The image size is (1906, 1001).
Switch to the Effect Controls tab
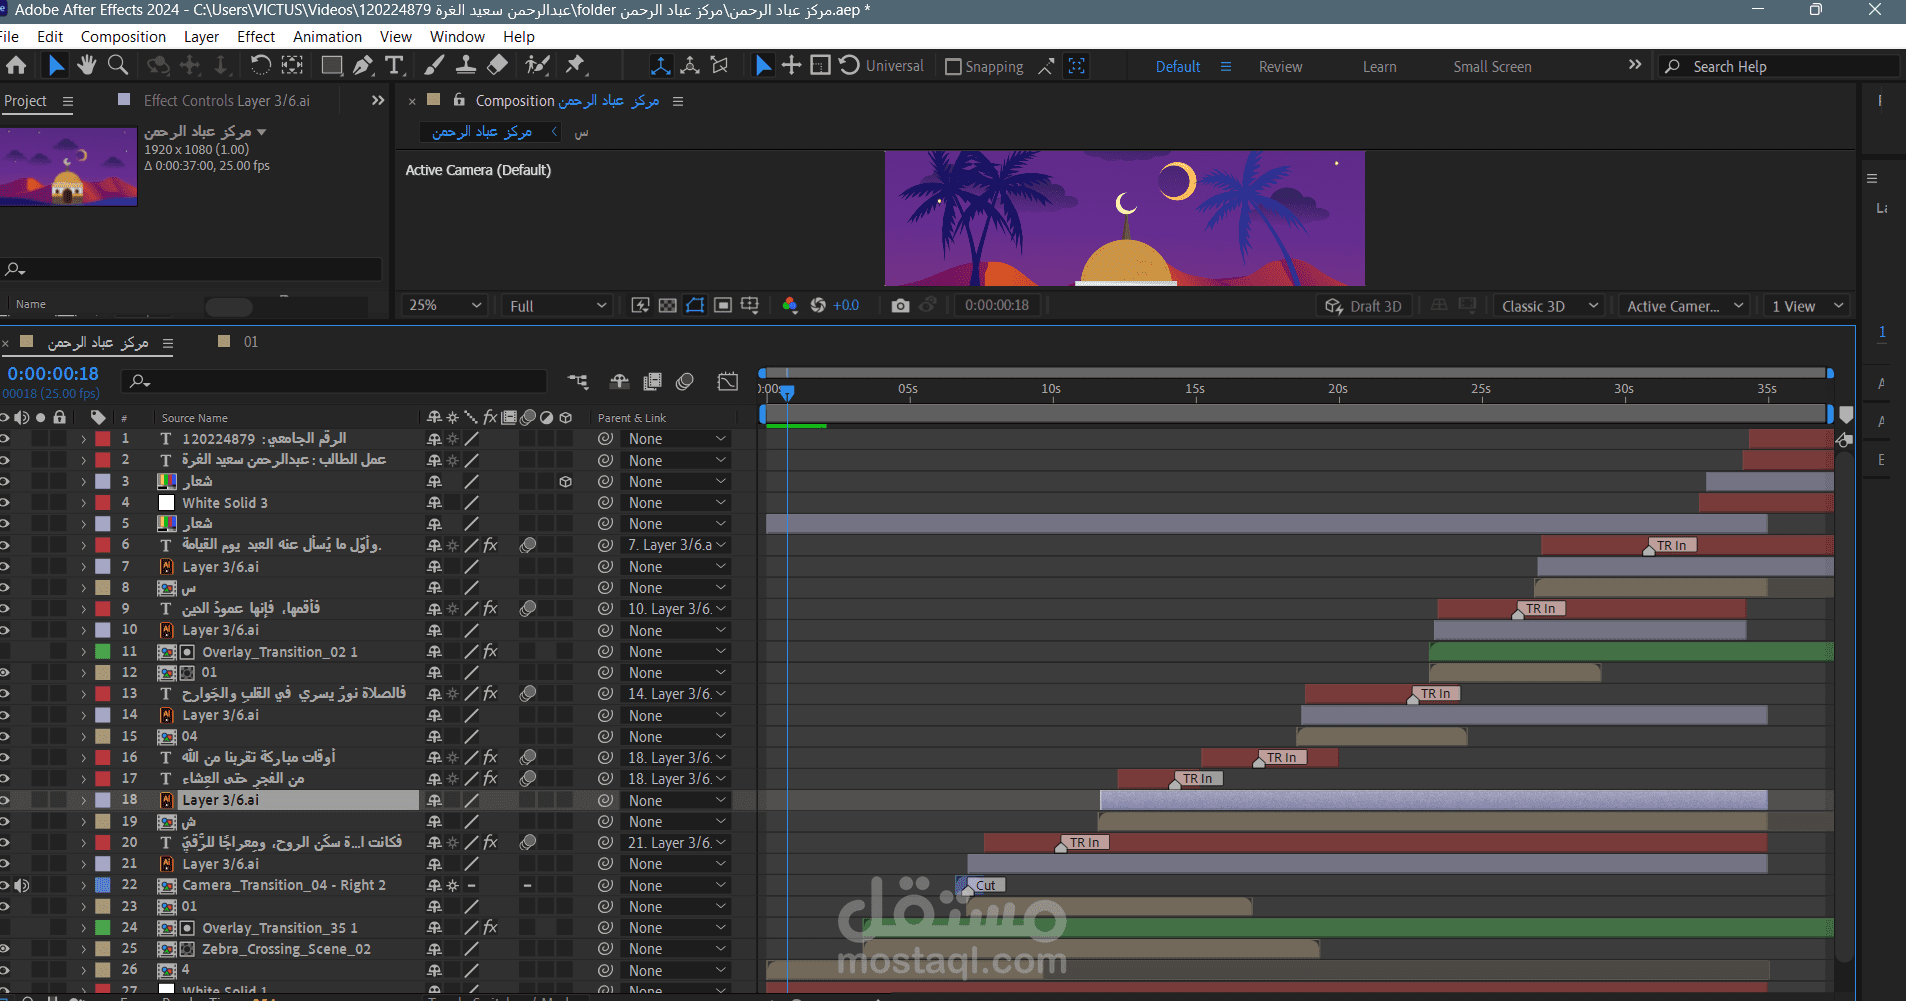[226, 101]
